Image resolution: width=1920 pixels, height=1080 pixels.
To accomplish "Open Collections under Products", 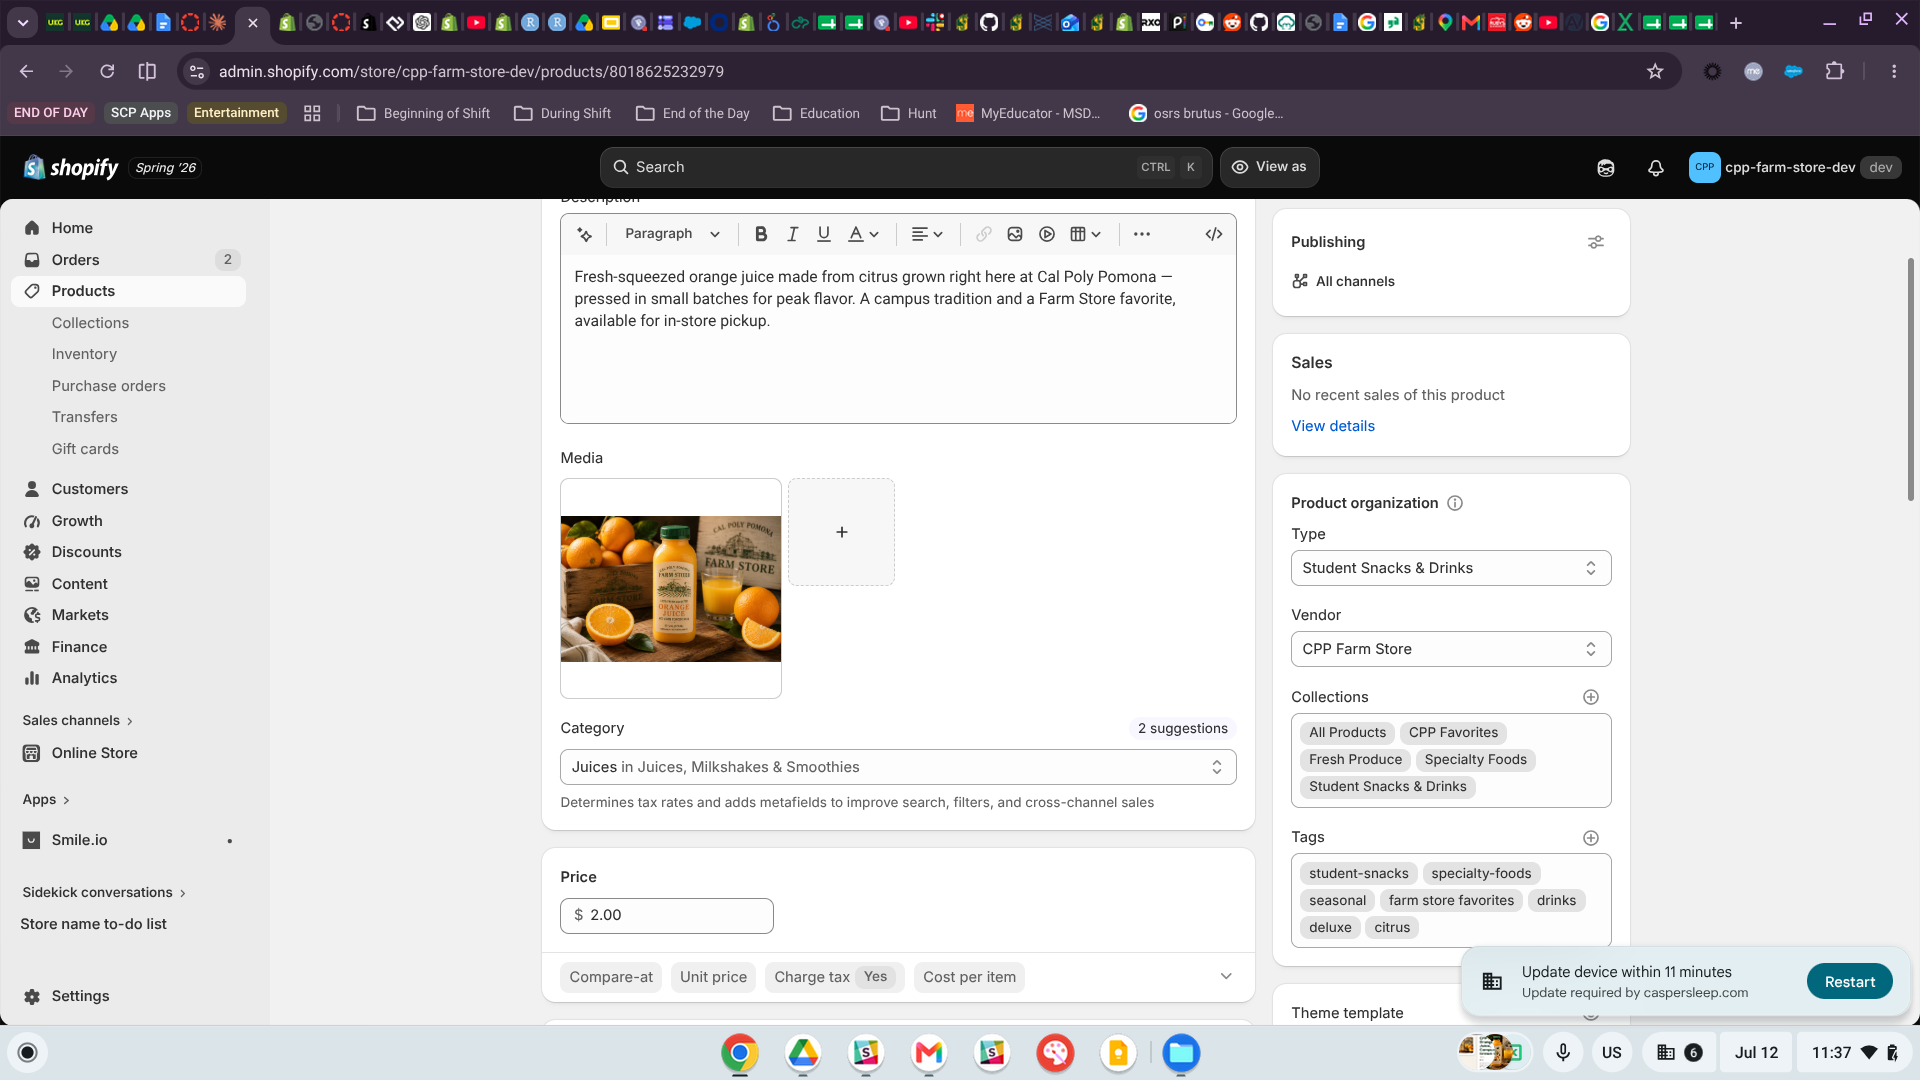I will click(x=90, y=323).
